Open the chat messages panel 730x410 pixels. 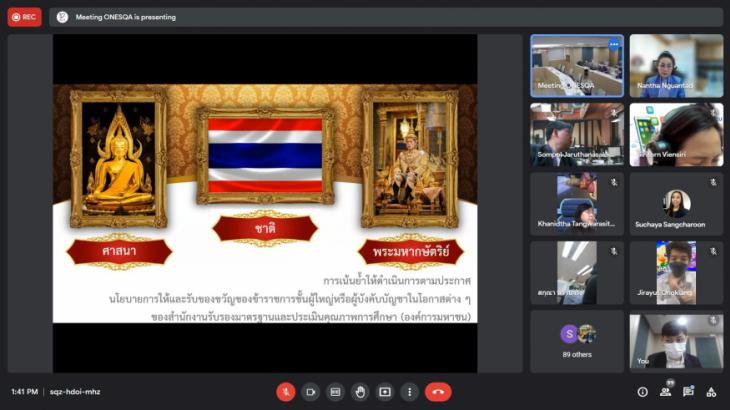click(688, 392)
